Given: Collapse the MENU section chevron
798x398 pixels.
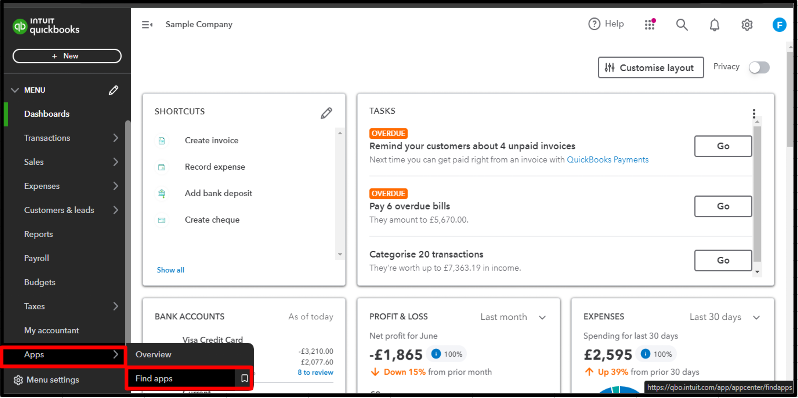Looking at the screenshot, I should tap(15, 90).
